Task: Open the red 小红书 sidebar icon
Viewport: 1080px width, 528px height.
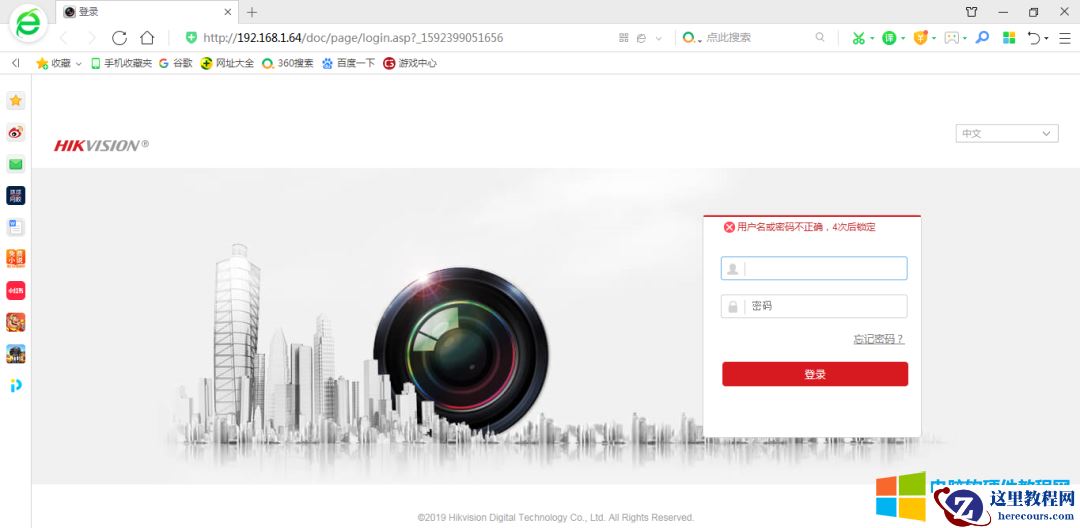Action: coord(16,291)
